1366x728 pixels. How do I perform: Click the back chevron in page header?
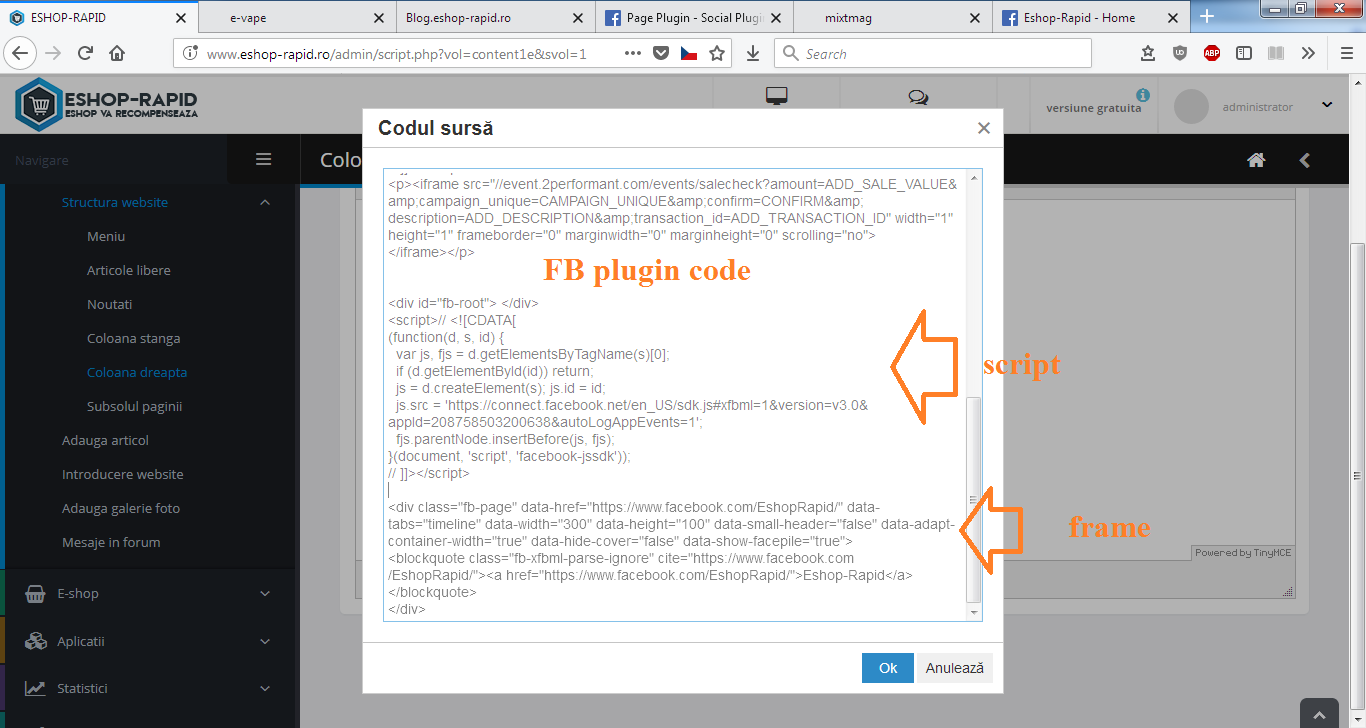(x=1304, y=160)
